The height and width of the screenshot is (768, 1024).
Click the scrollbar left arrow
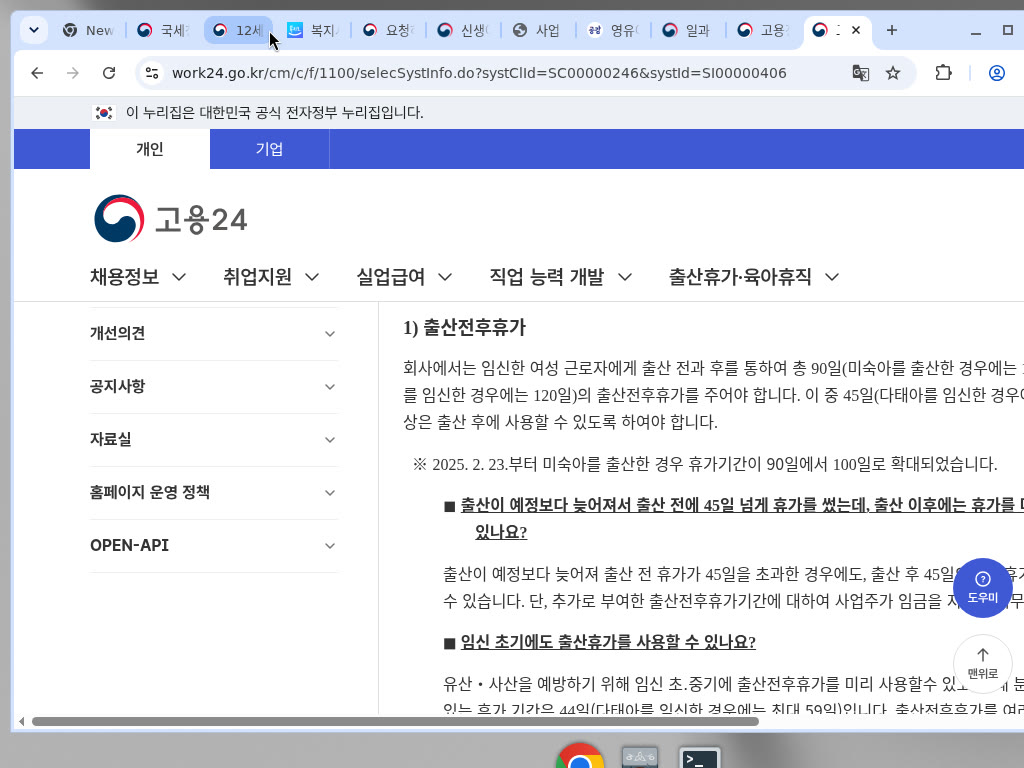tap(22, 722)
